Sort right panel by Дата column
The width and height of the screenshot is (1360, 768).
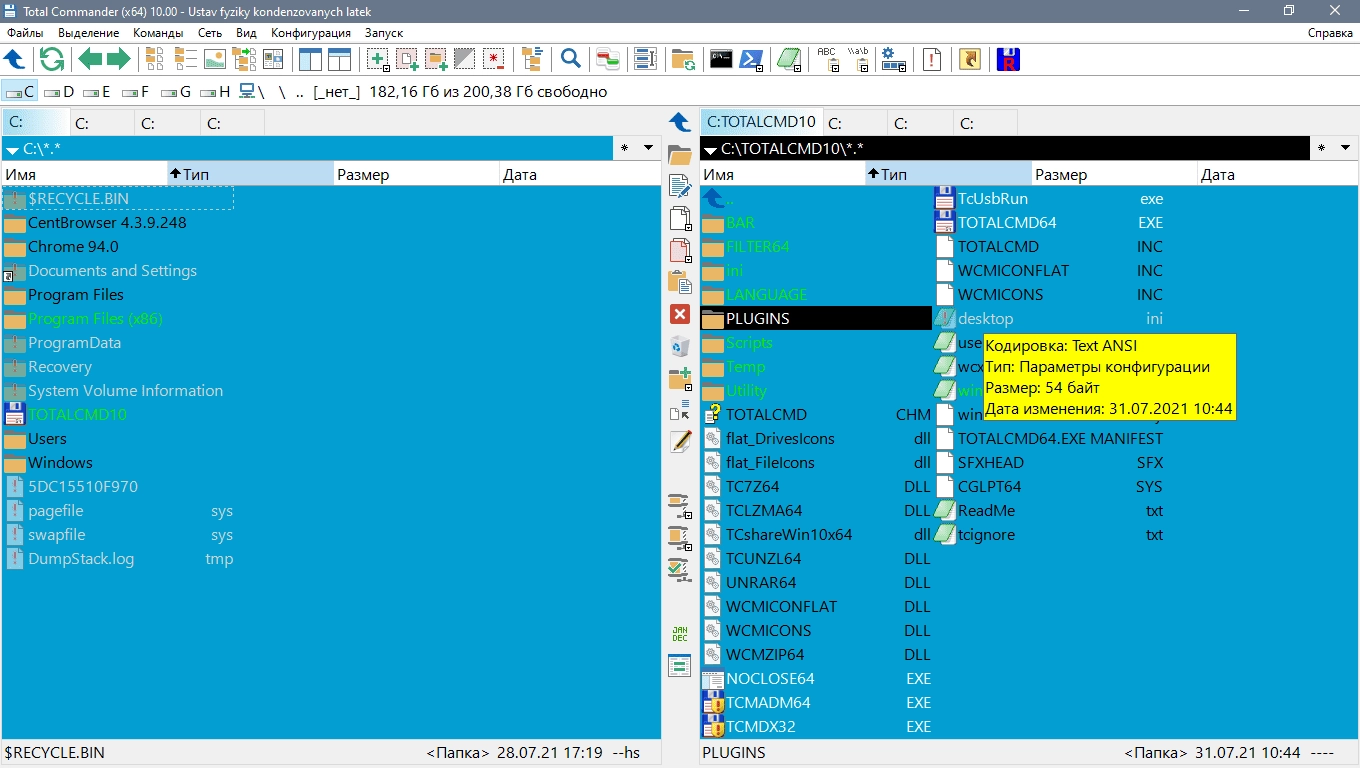1277,174
